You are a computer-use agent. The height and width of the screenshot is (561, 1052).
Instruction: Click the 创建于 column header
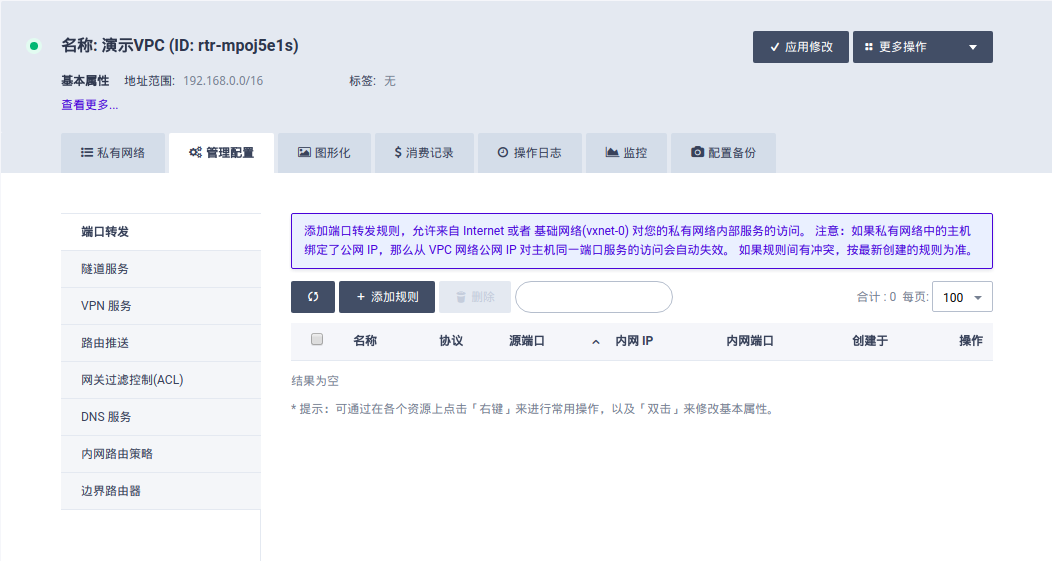870,341
